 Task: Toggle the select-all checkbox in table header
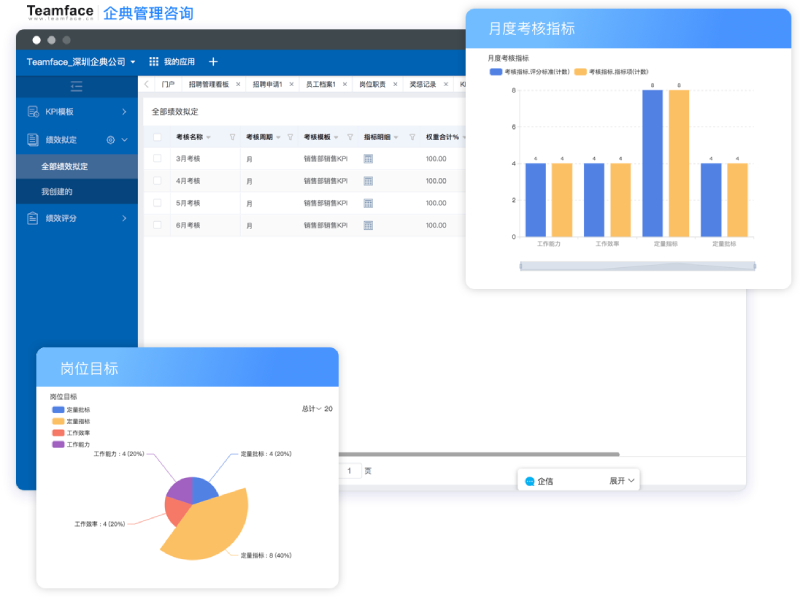pyautogui.click(x=157, y=137)
